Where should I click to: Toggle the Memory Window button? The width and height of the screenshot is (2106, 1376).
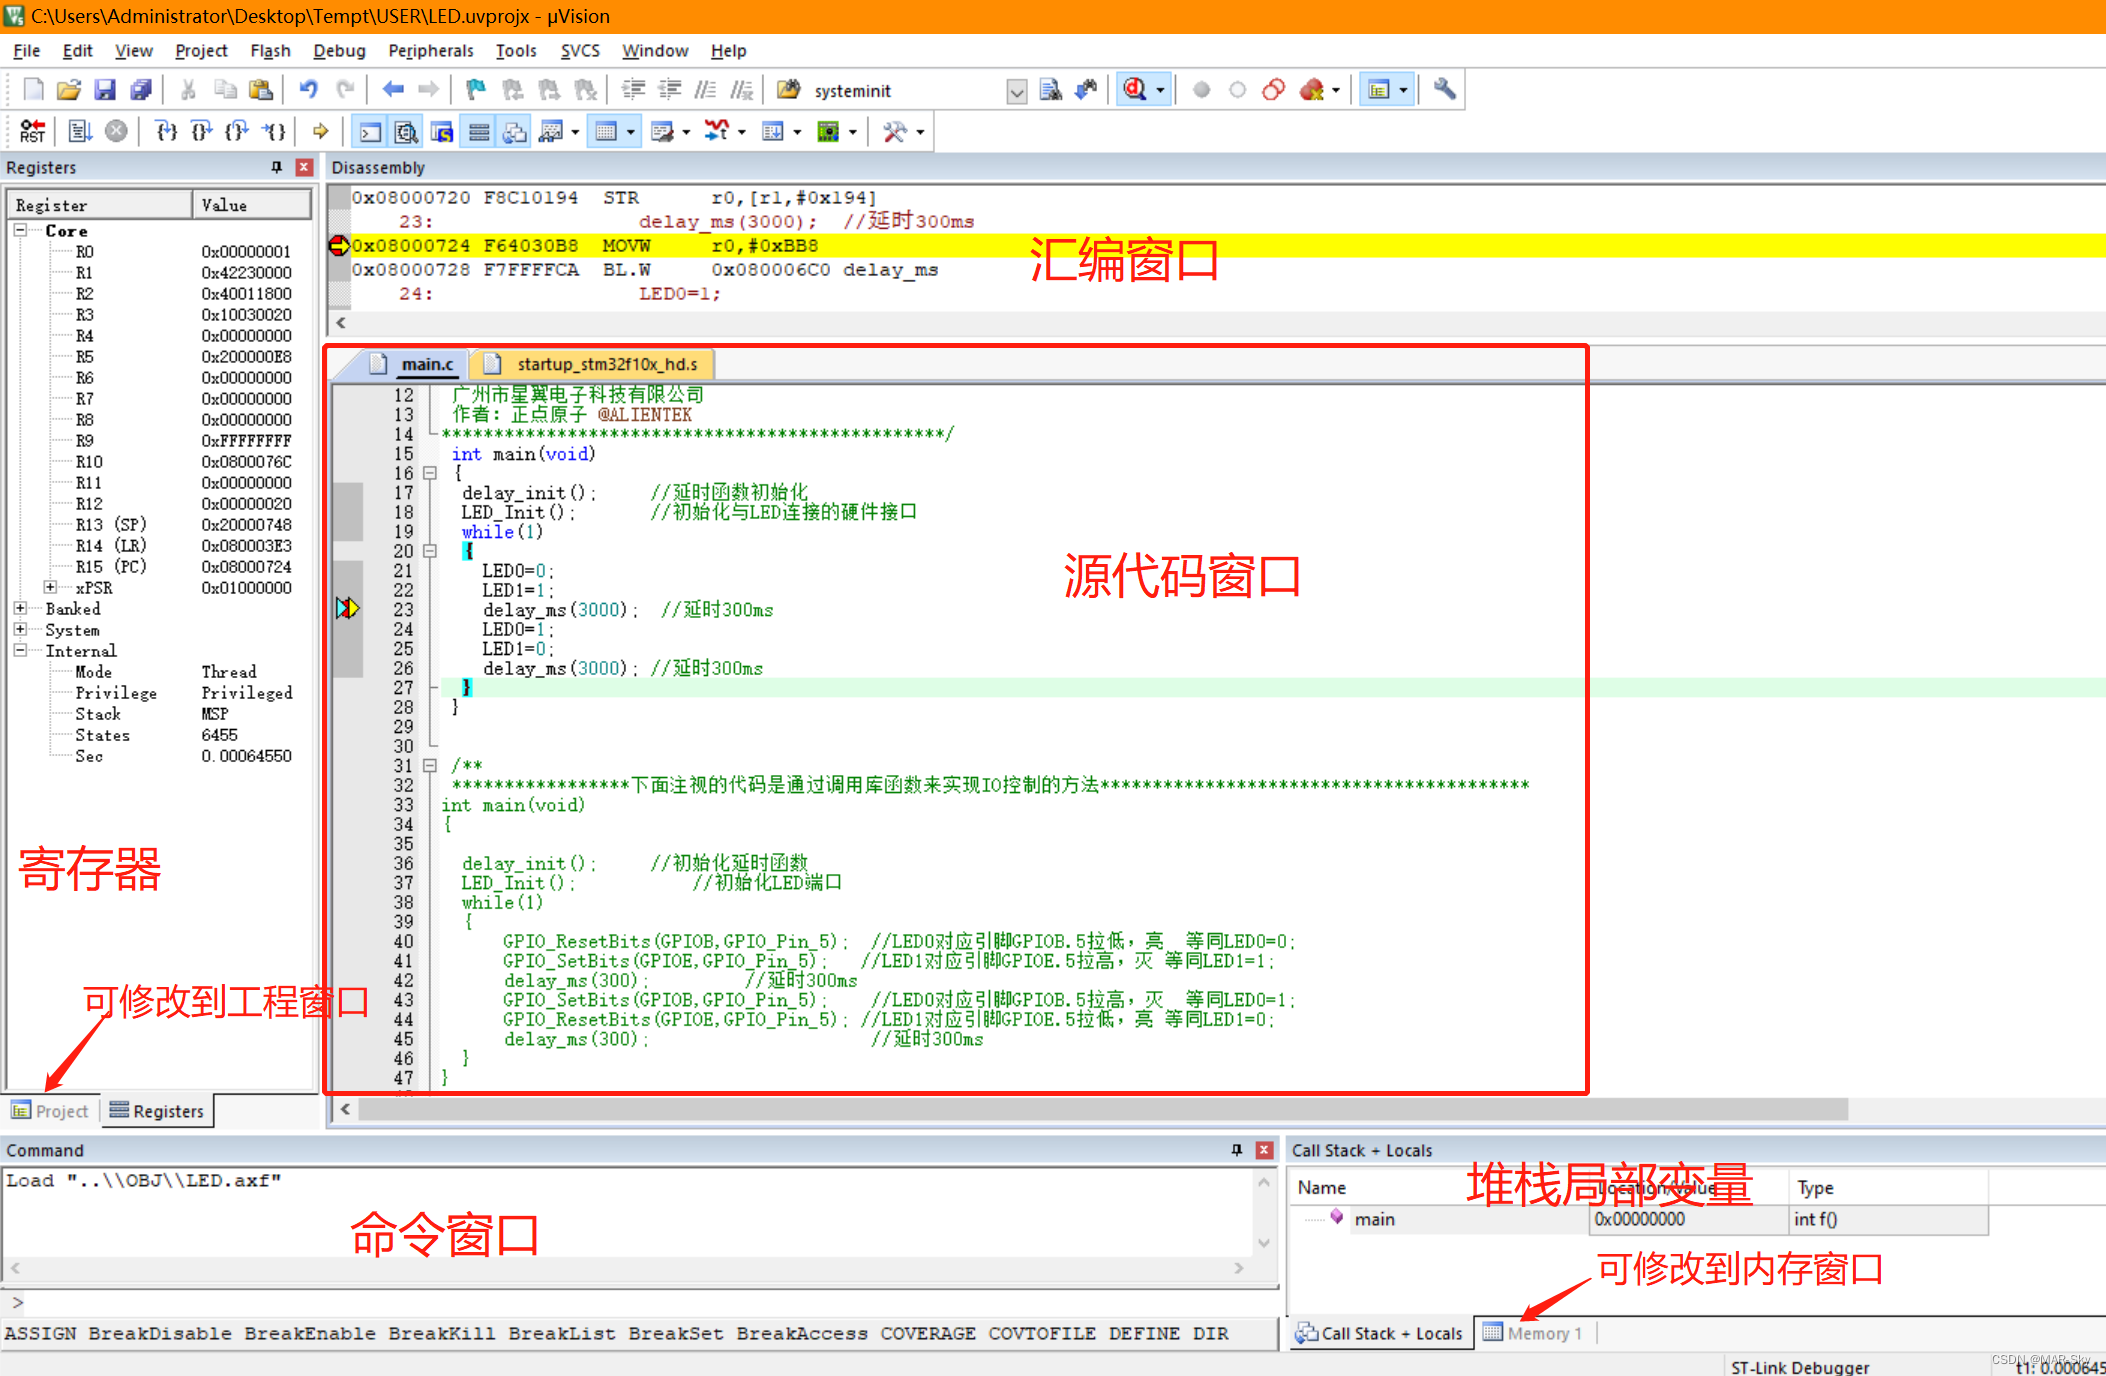pos(606,131)
